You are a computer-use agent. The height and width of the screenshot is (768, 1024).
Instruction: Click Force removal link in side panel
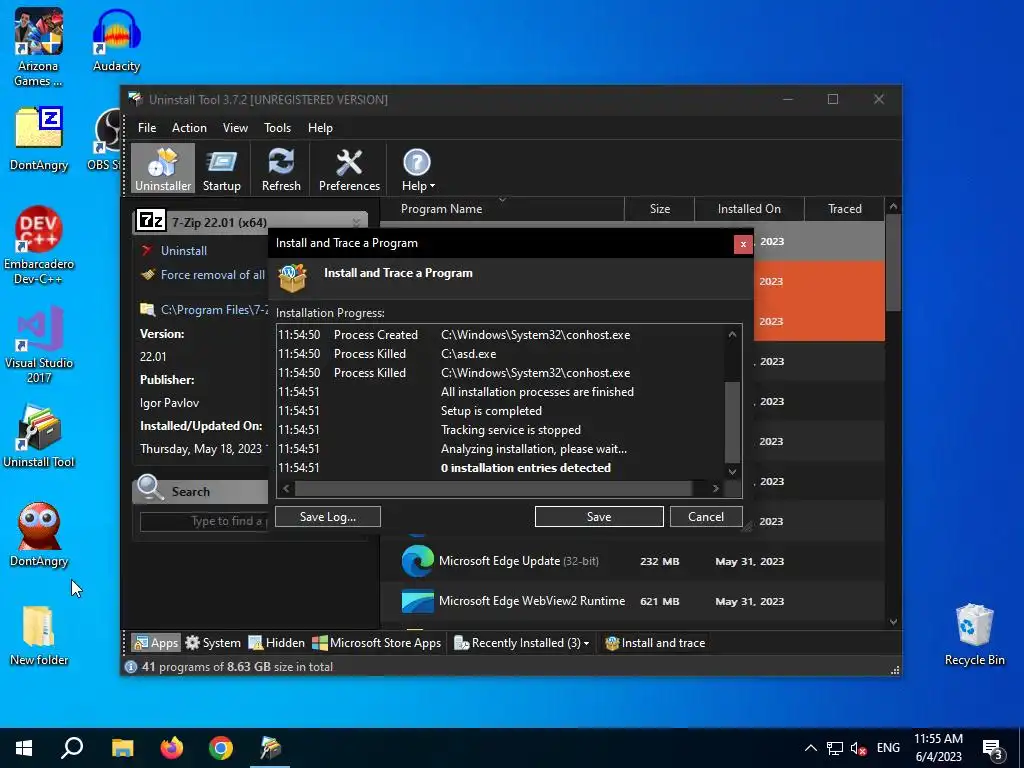coord(213,275)
